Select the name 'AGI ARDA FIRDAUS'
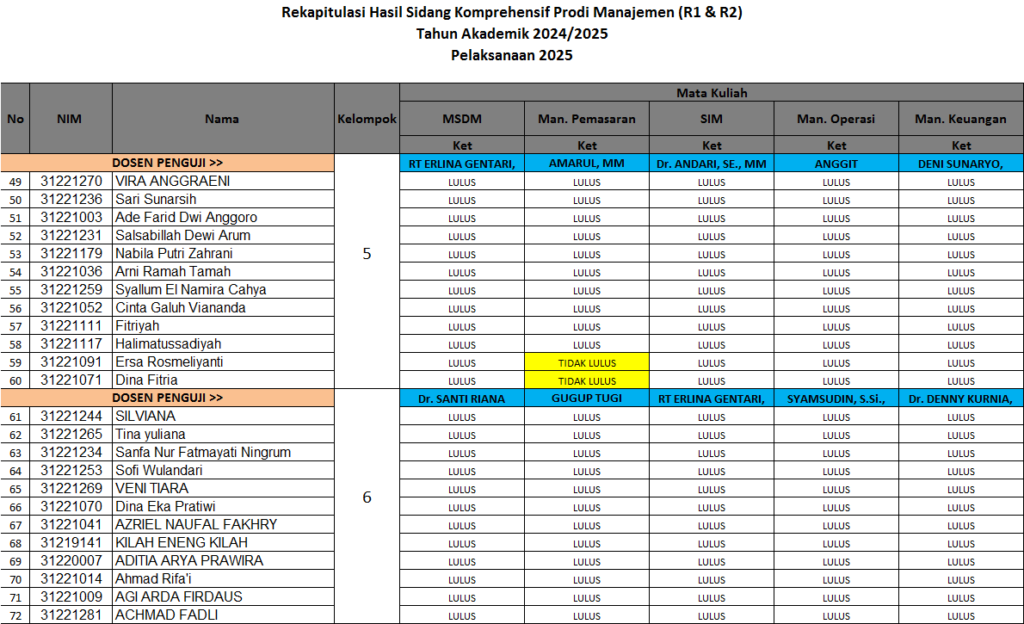This screenshot has height=624, width=1024. [x=179, y=597]
